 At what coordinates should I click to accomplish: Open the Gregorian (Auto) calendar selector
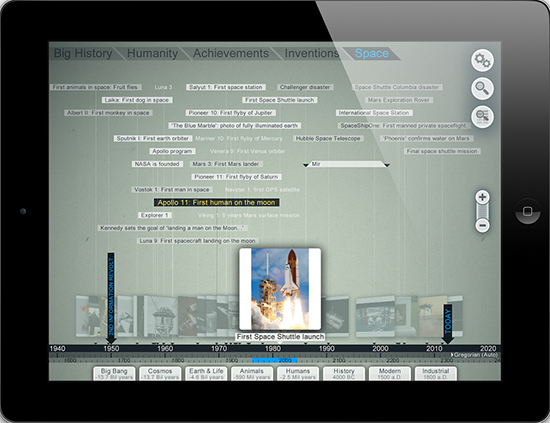474,355
